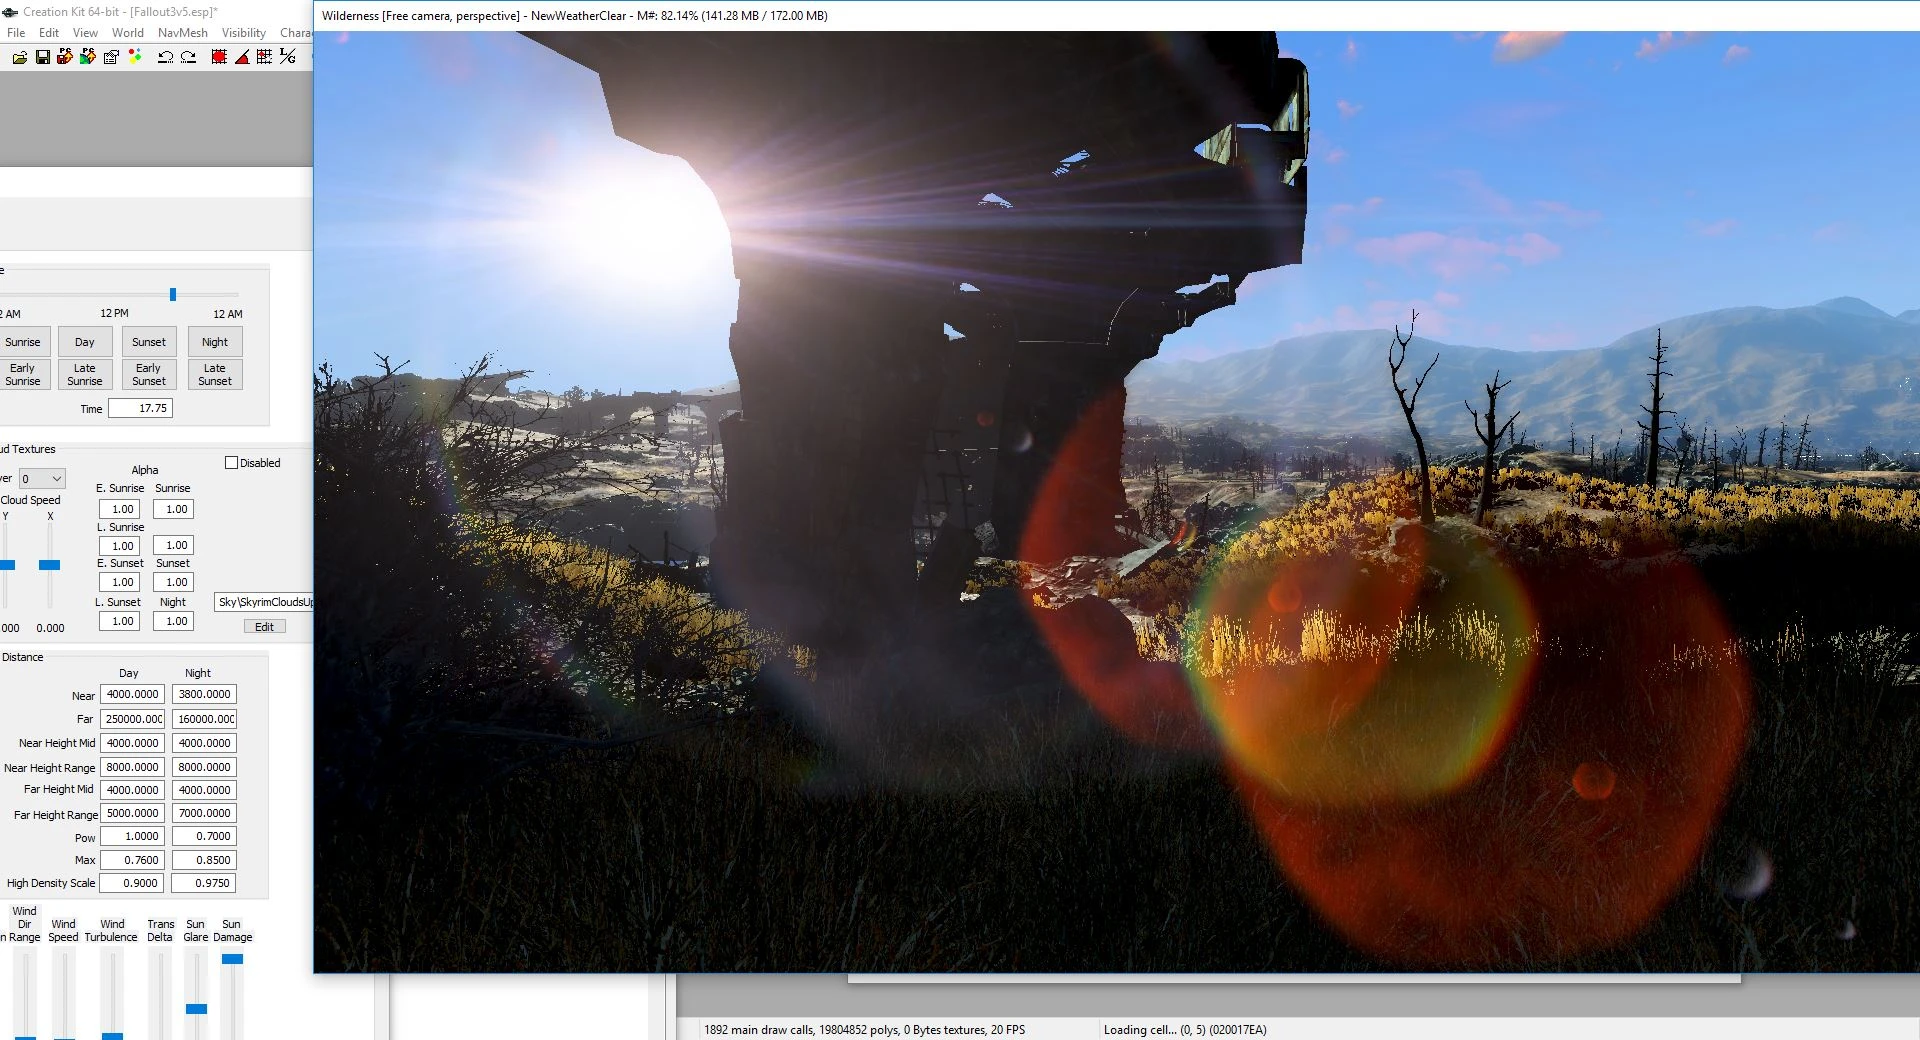
Task: Click the Cloud Speed X slider handle
Action: point(49,565)
